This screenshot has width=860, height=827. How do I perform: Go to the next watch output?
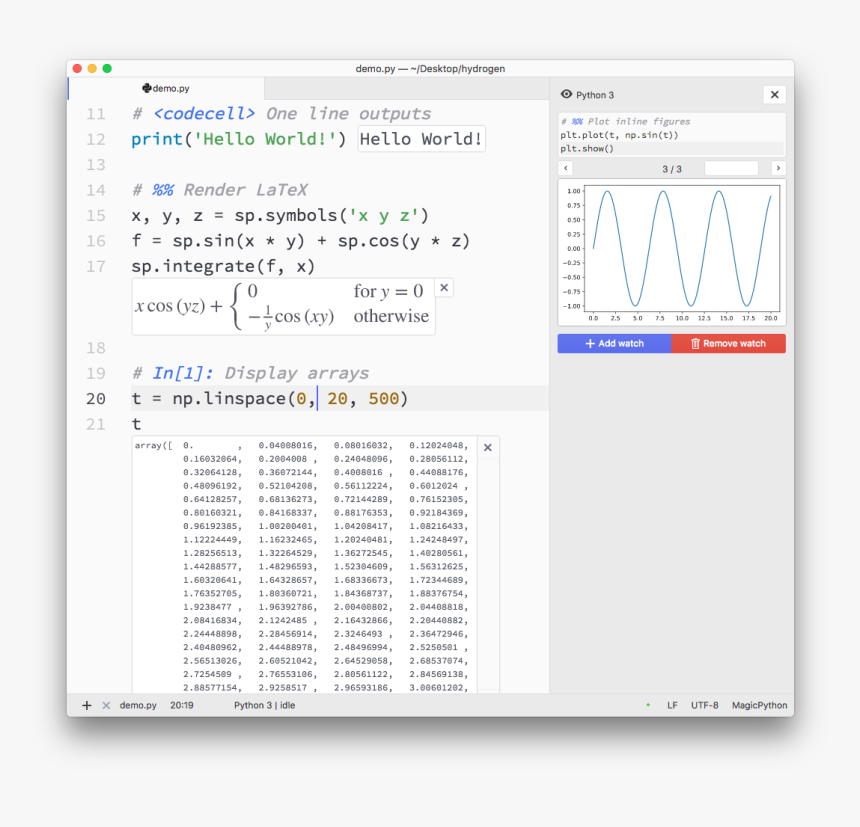click(778, 169)
